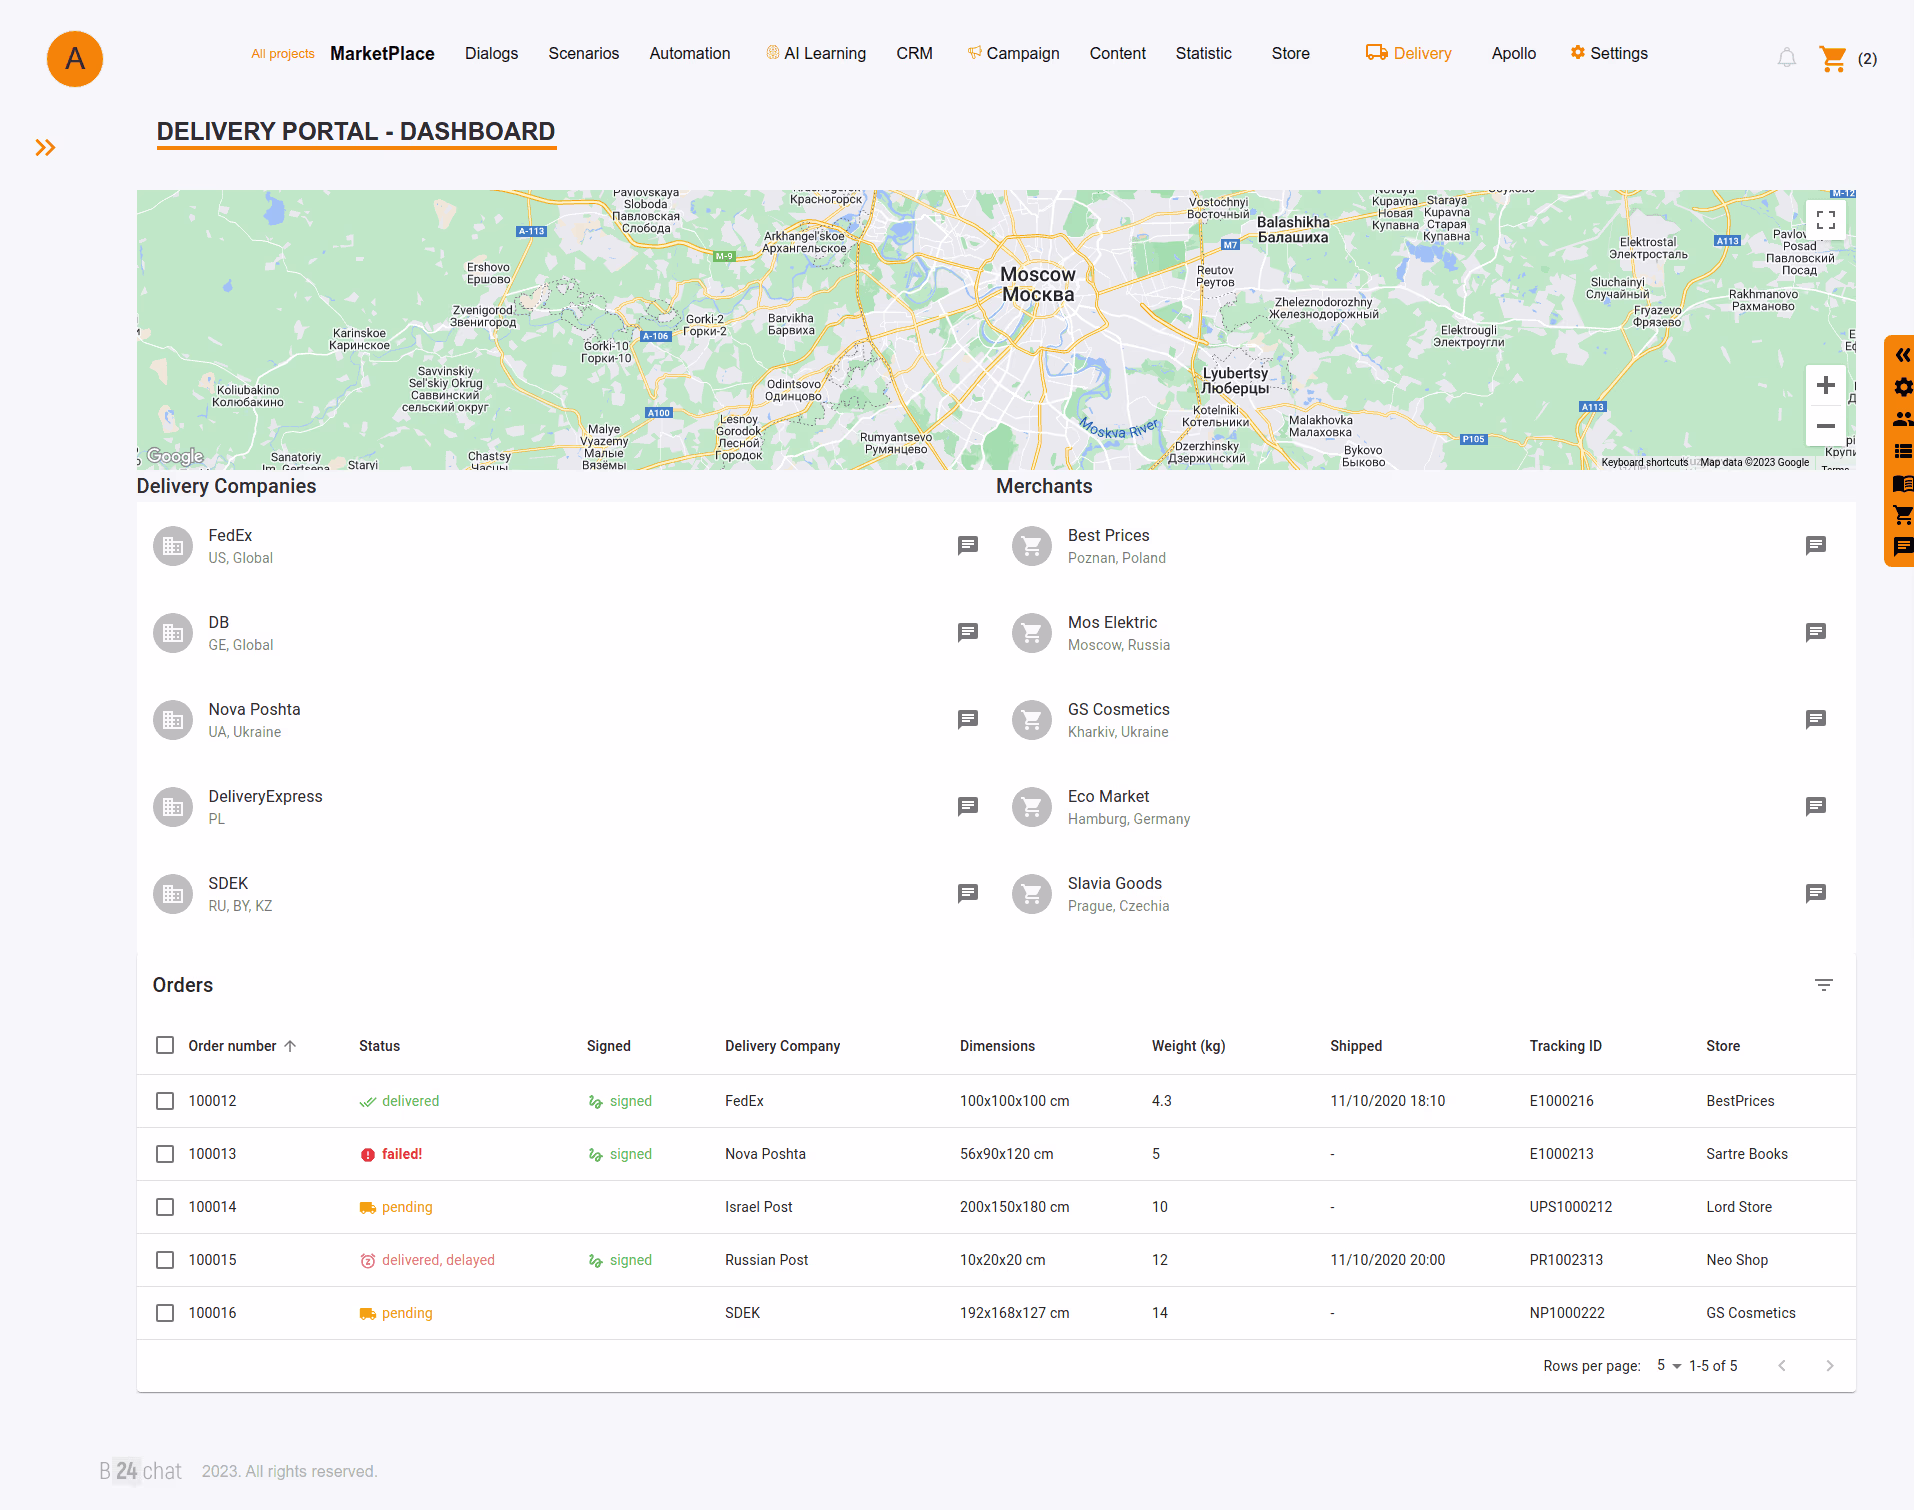The width and height of the screenshot is (1914, 1510).
Task: Open chat with FedEx delivery company
Action: coord(967,545)
